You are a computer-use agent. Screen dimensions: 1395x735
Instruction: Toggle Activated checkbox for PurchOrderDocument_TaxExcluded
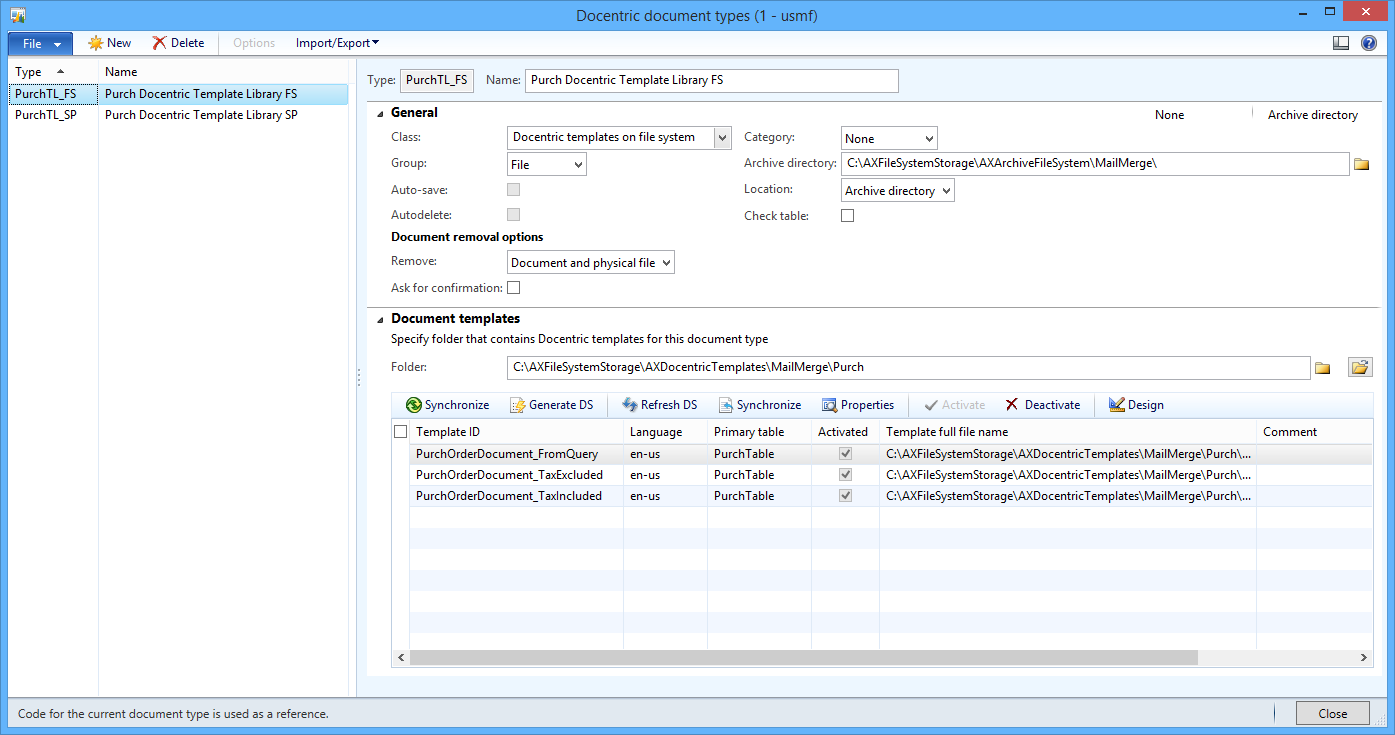846,475
